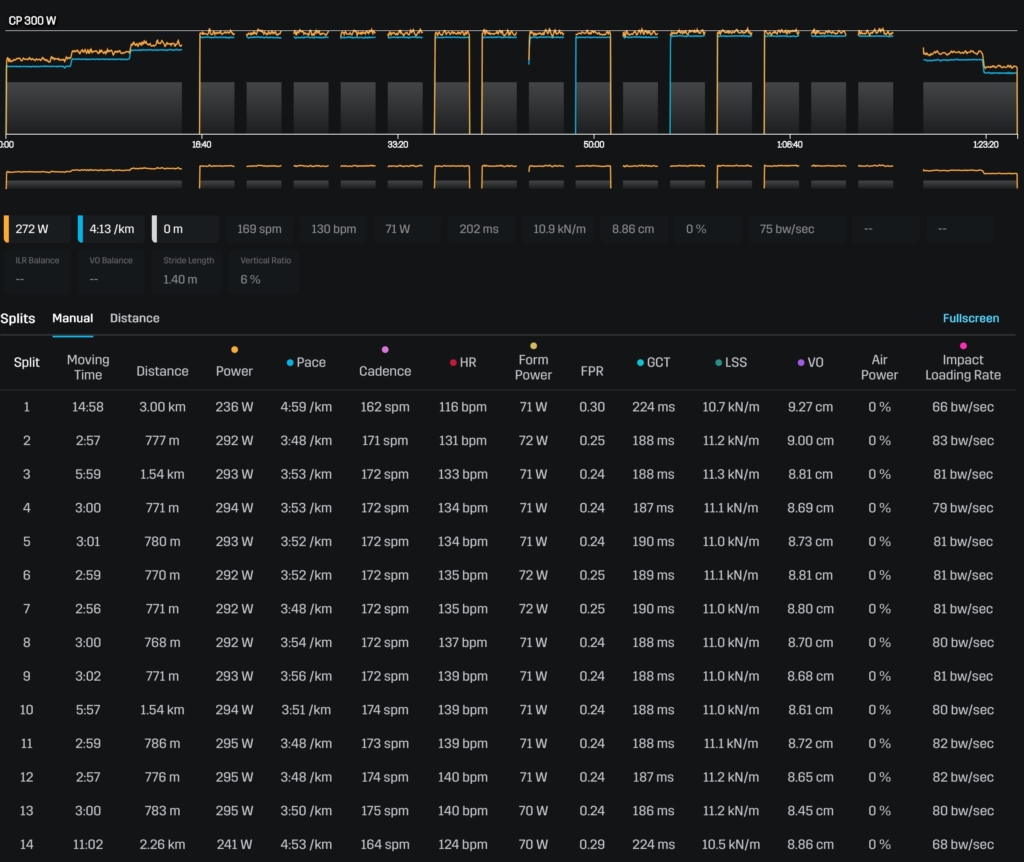
Task: Sort by the Moving Time column header
Action: pyautogui.click(x=88, y=367)
